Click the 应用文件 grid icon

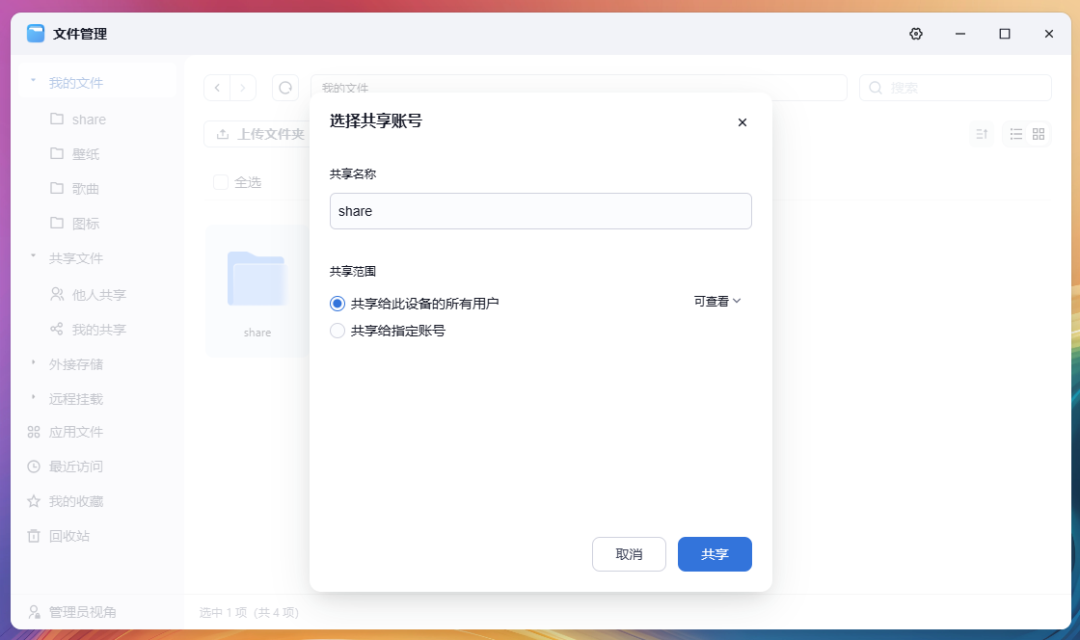tap(33, 432)
